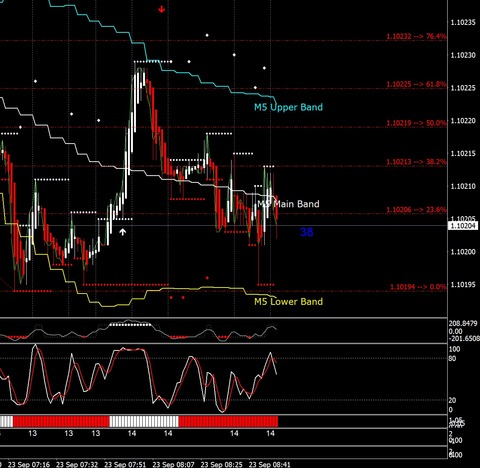Click the 1.10210 price axis value
Screen dimensions: 480x468
click(x=463, y=186)
